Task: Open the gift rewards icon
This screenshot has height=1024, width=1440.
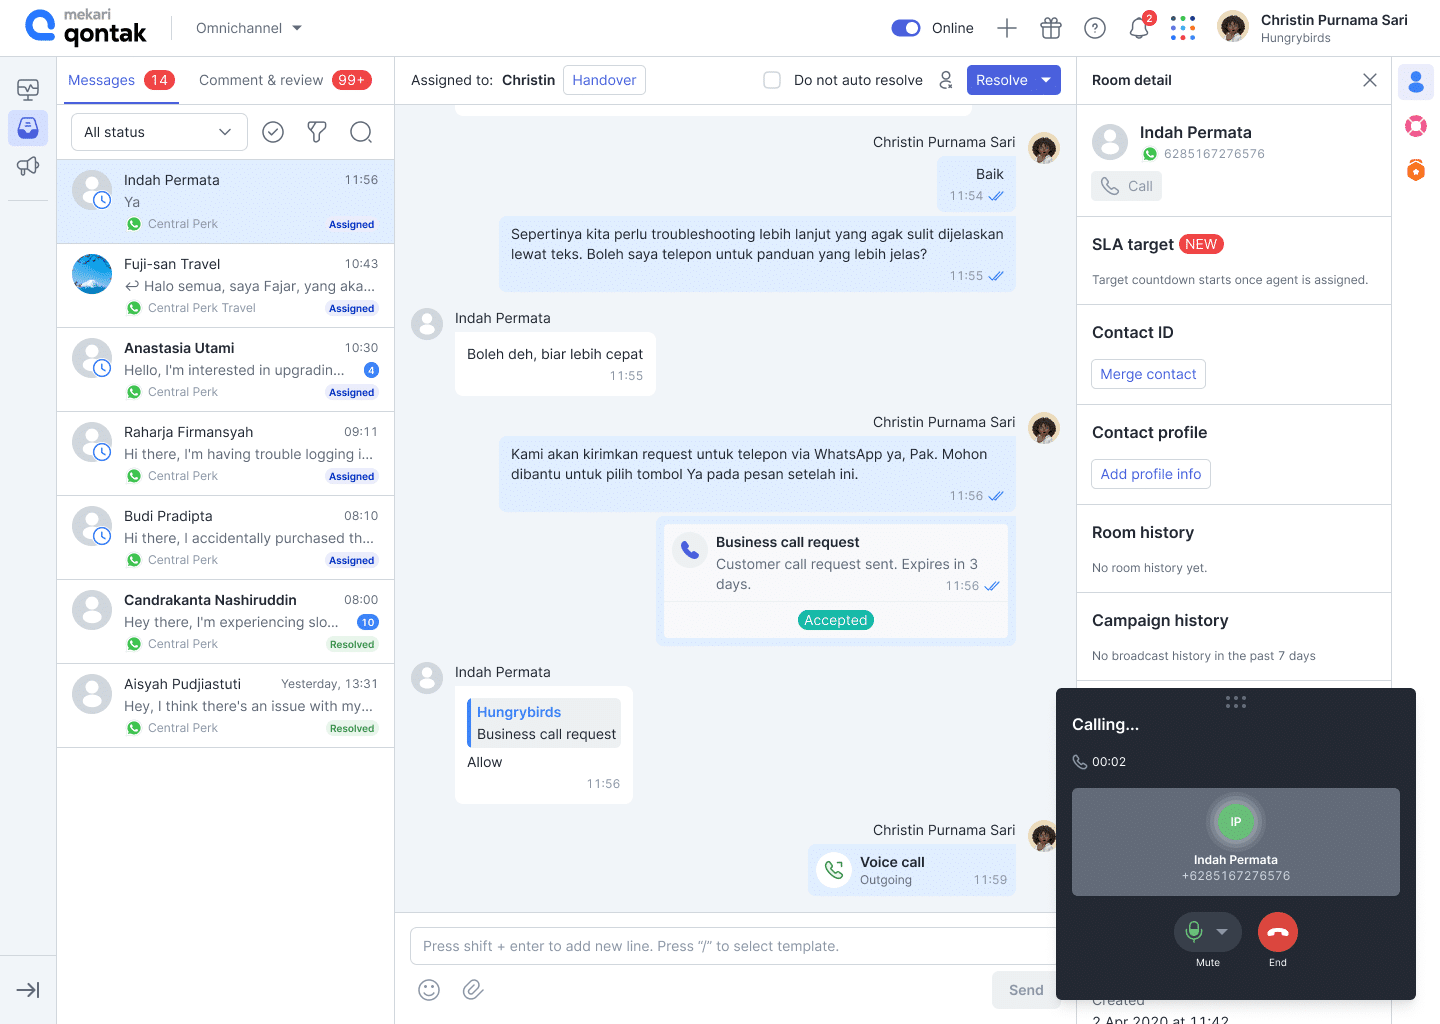Action: [1051, 28]
